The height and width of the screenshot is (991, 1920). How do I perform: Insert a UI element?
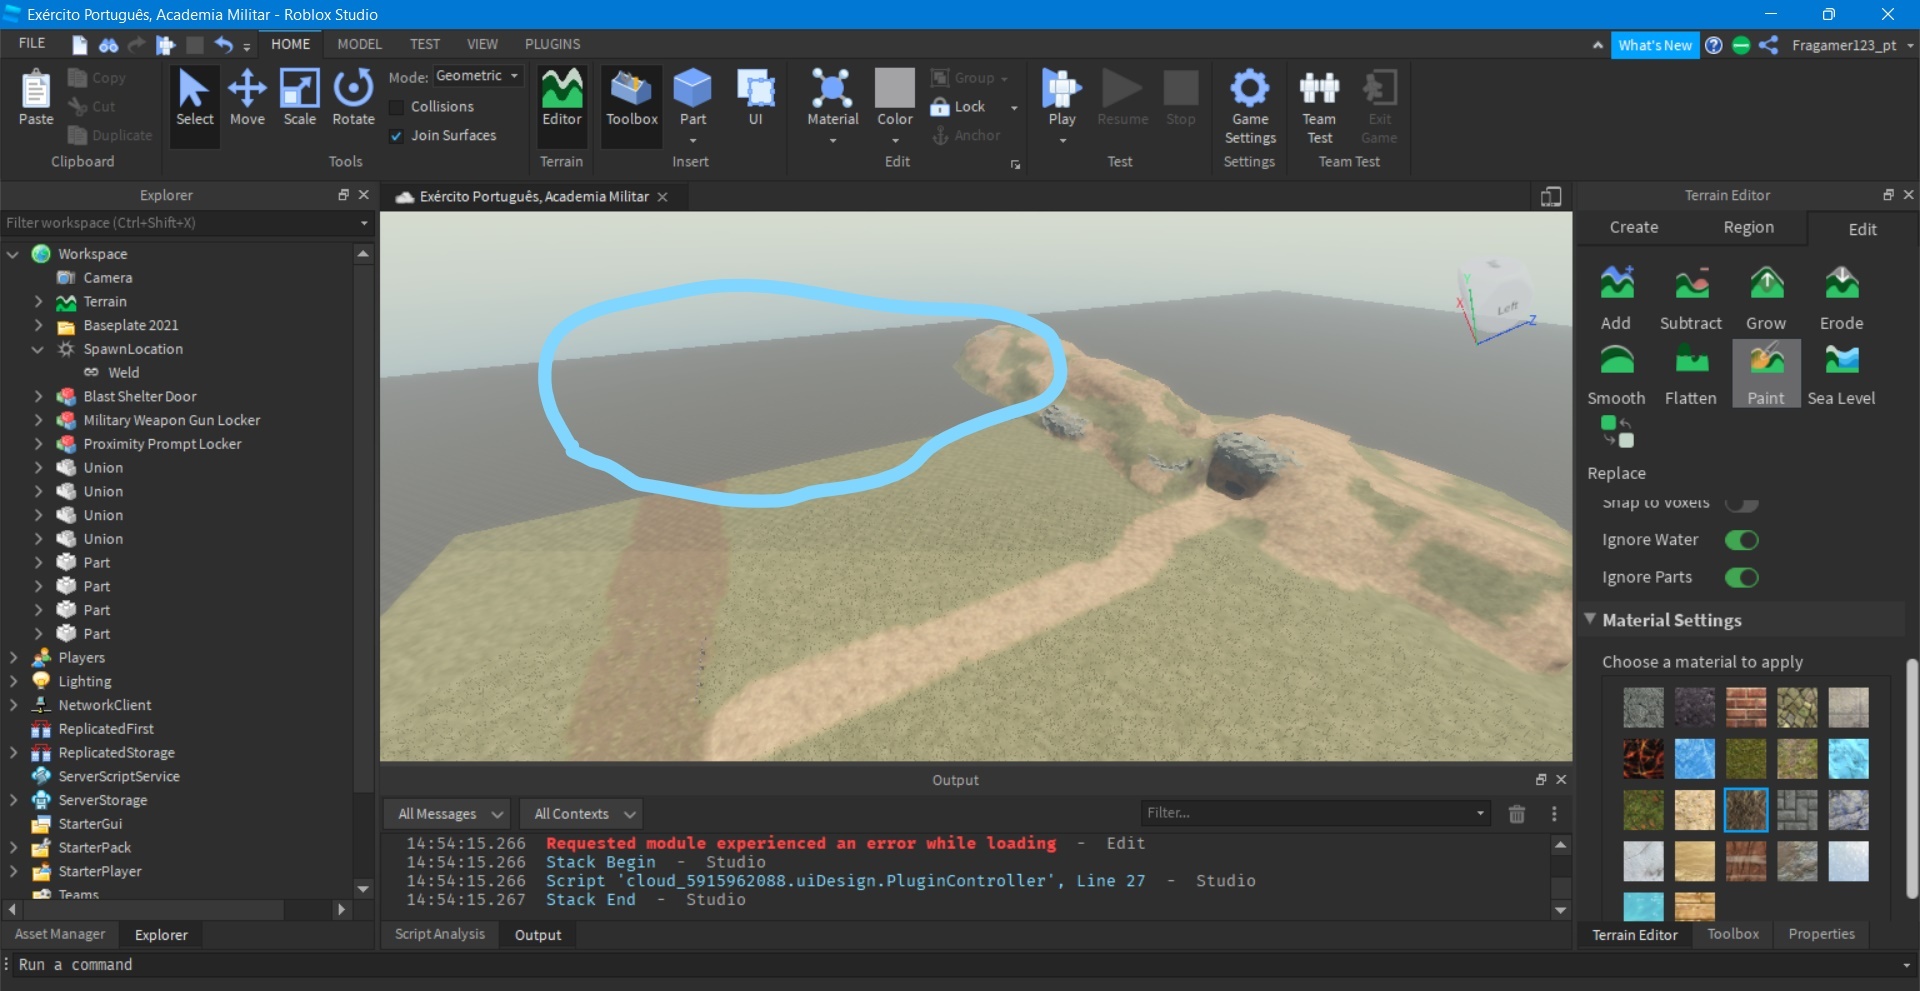[x=756, y=98]
